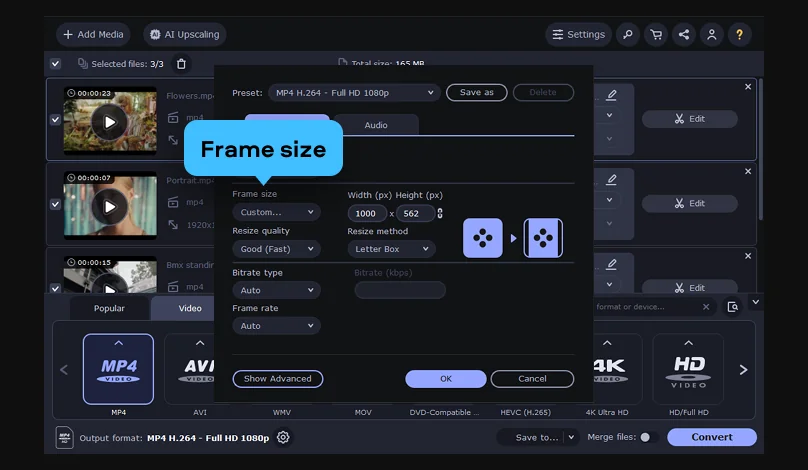The image size is (808, 470).
Task: Open help question mark icon
Action: pyautogui.click(x=739, y=35)
